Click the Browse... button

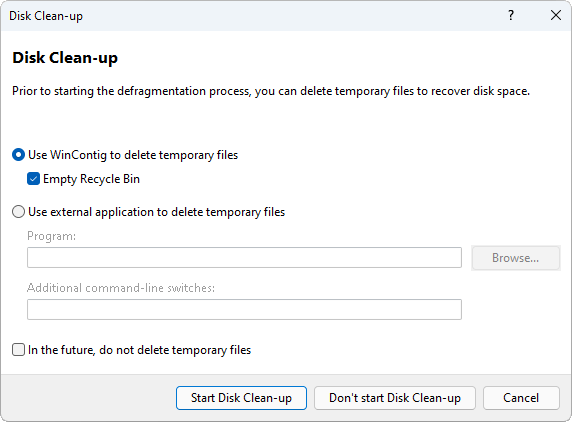515,258
